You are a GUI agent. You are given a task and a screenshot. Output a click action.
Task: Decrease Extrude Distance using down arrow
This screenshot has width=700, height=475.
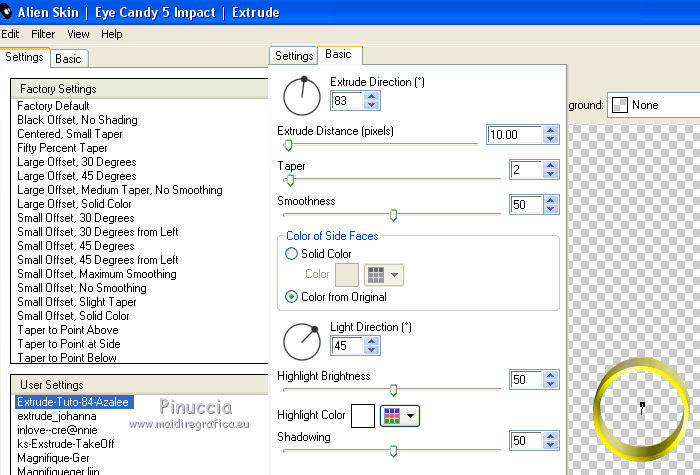click(550, 139)
